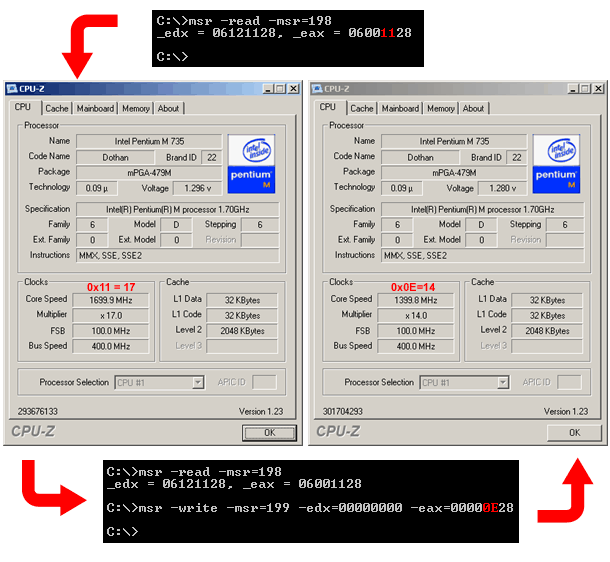Click number 293676133 in left window
This screenshot has height=562, width=610.
coord(38,411)
